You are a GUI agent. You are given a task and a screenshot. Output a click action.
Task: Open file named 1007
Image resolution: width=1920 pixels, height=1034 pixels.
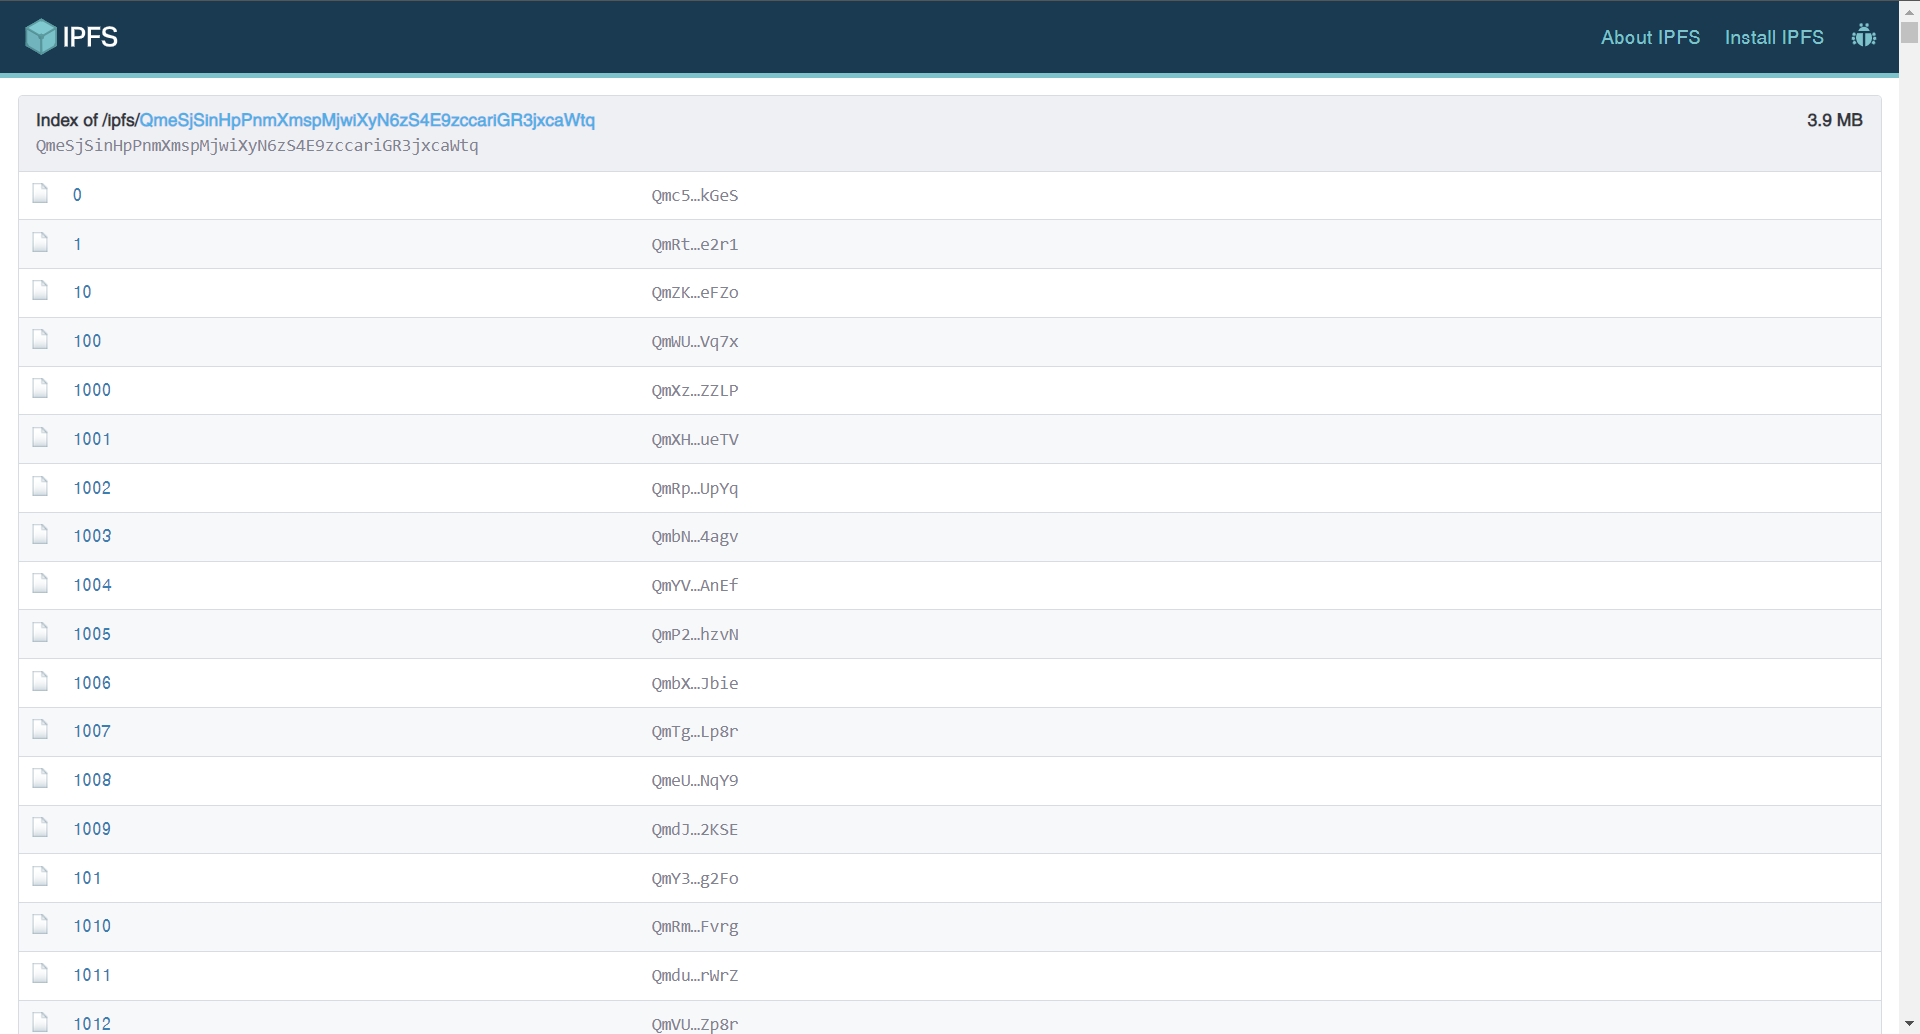point(92,731)
